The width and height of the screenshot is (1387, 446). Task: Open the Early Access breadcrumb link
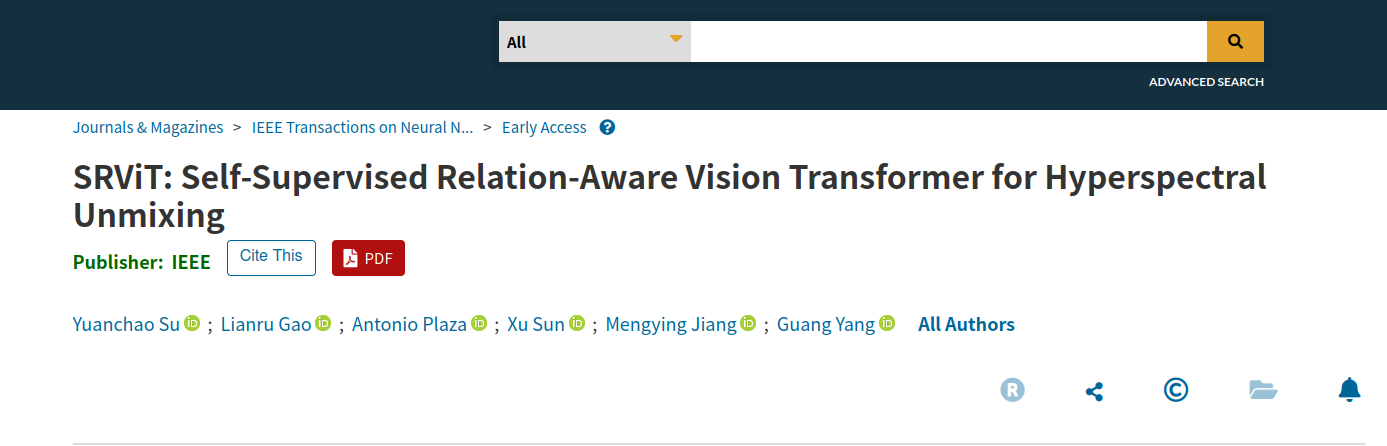pos(544,128)
